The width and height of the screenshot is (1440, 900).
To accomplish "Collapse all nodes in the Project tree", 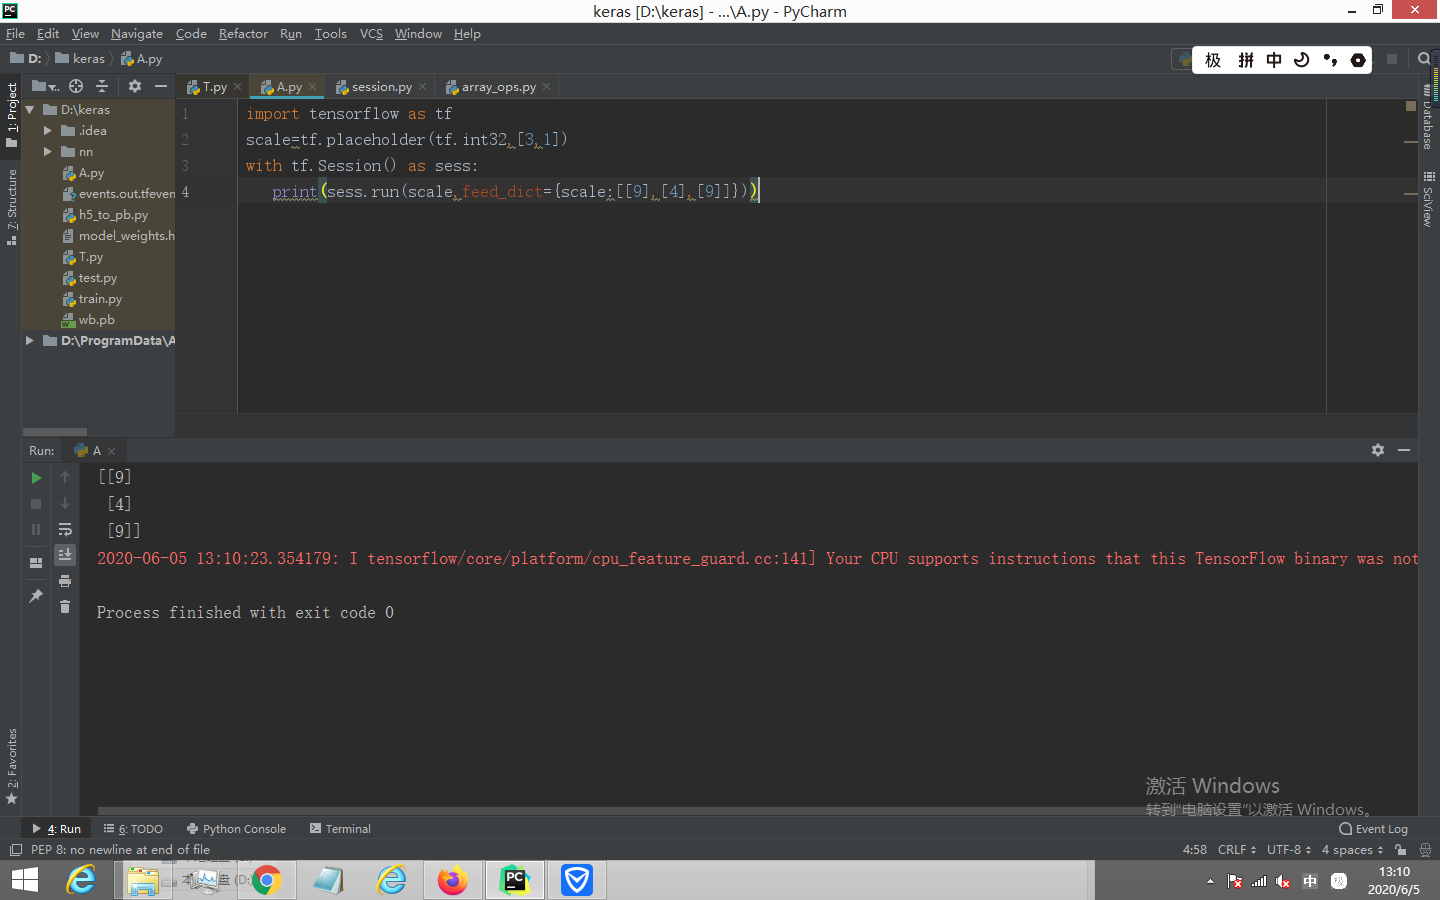I will pyautogui.click(x=102, y=87).
